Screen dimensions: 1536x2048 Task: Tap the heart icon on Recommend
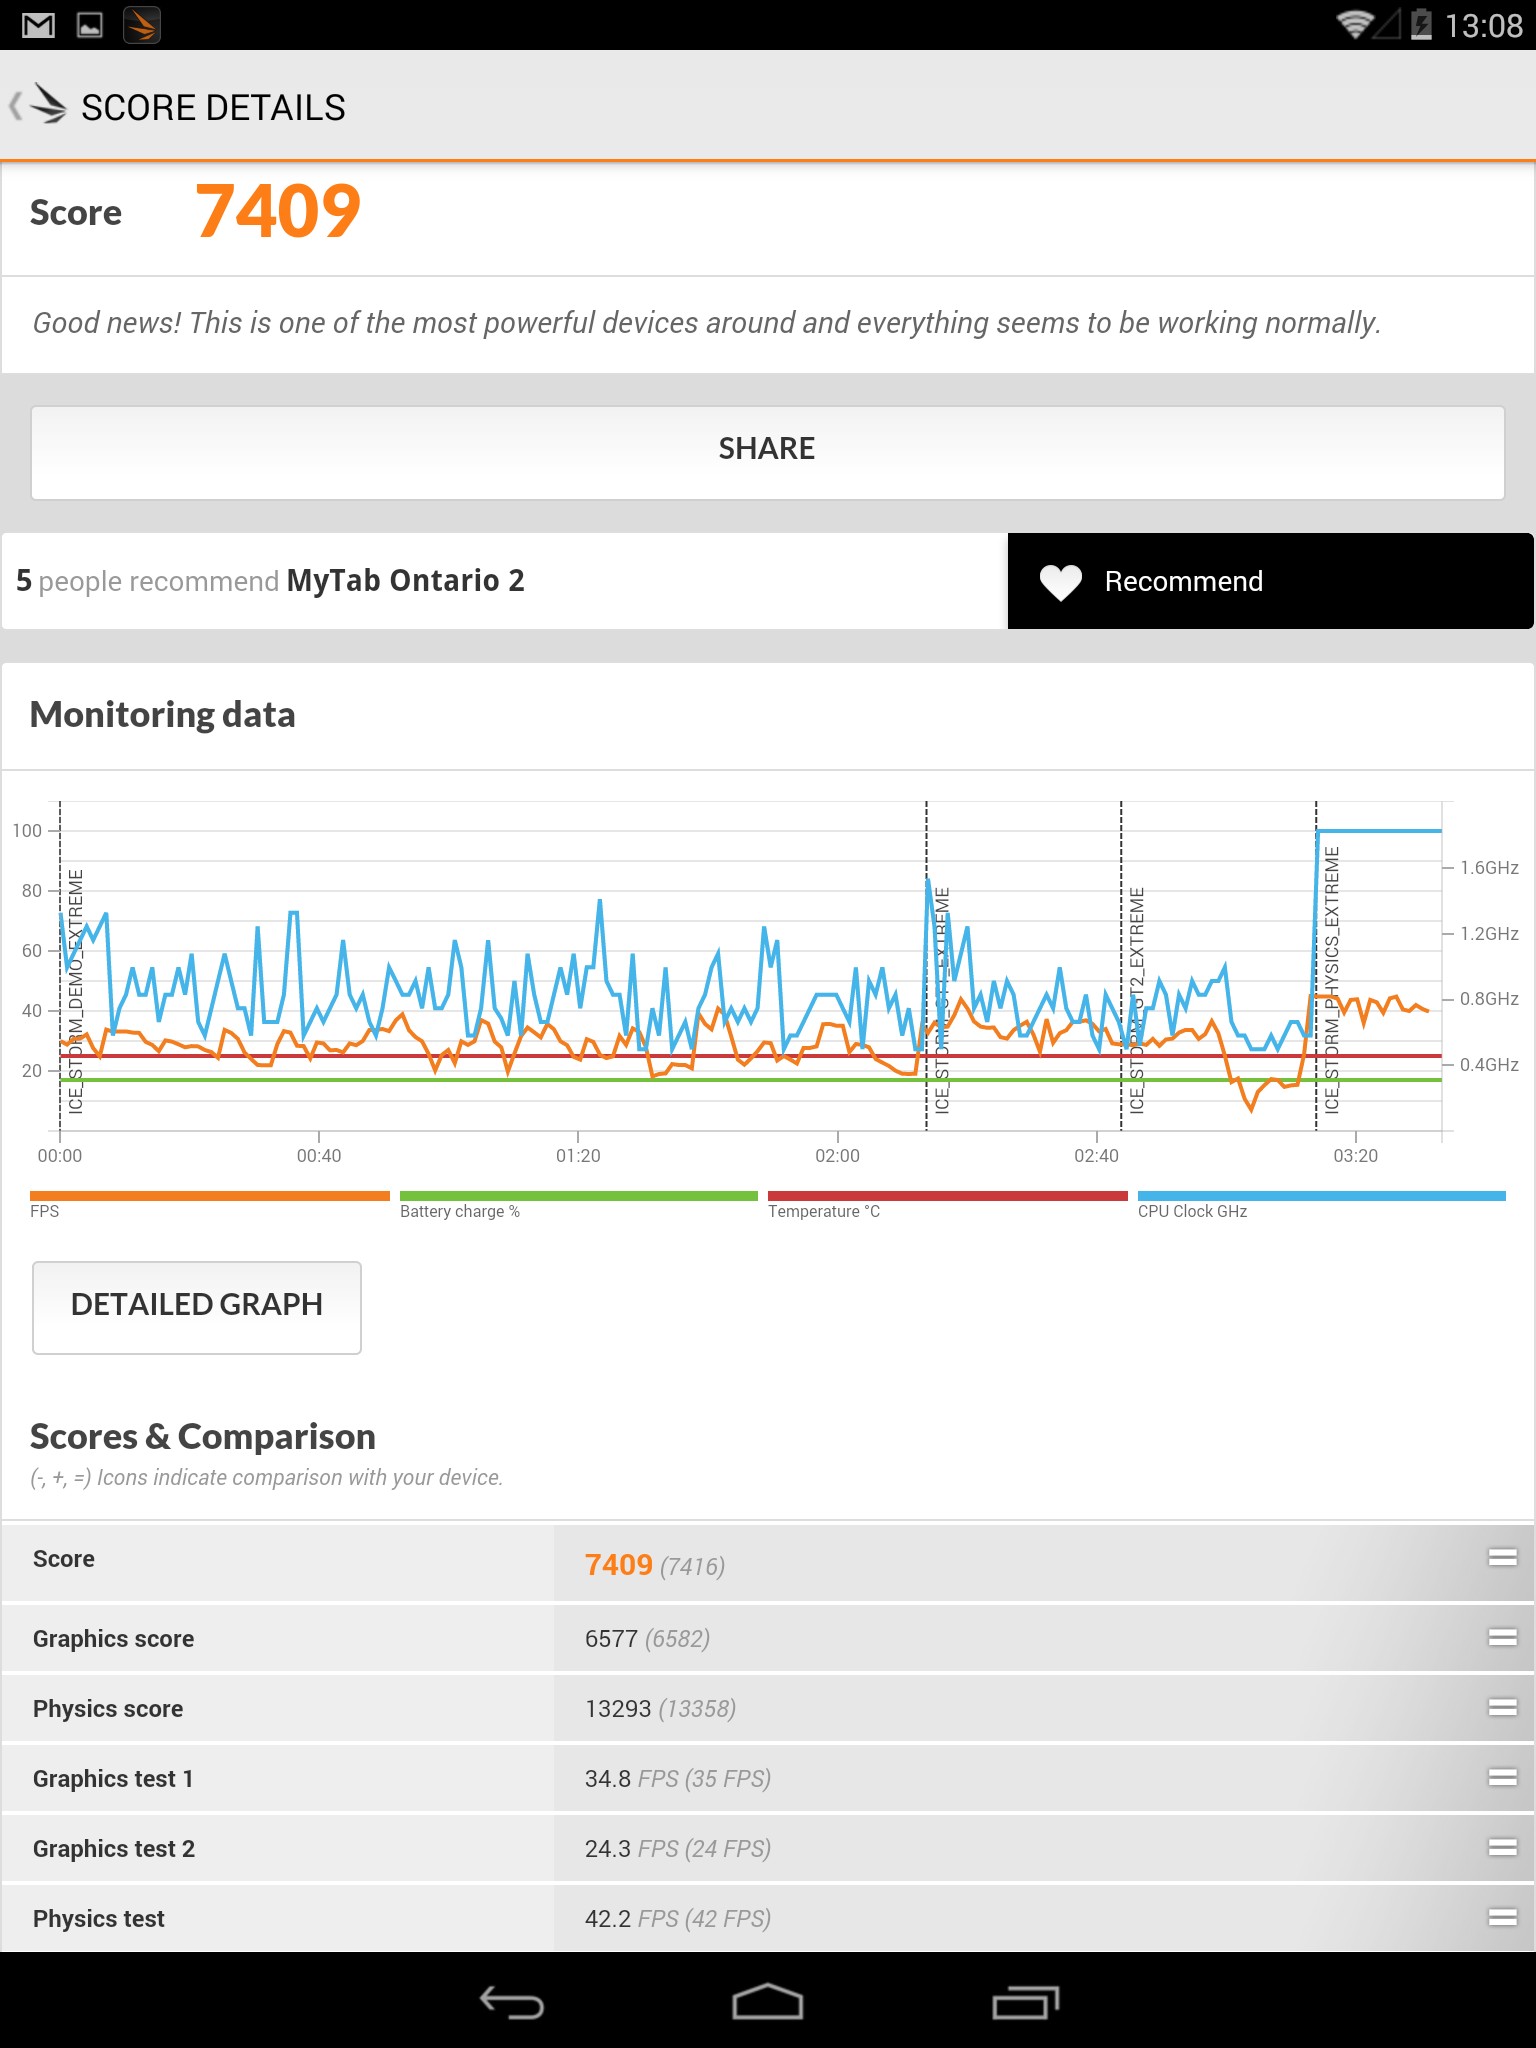pos(1060,582)
